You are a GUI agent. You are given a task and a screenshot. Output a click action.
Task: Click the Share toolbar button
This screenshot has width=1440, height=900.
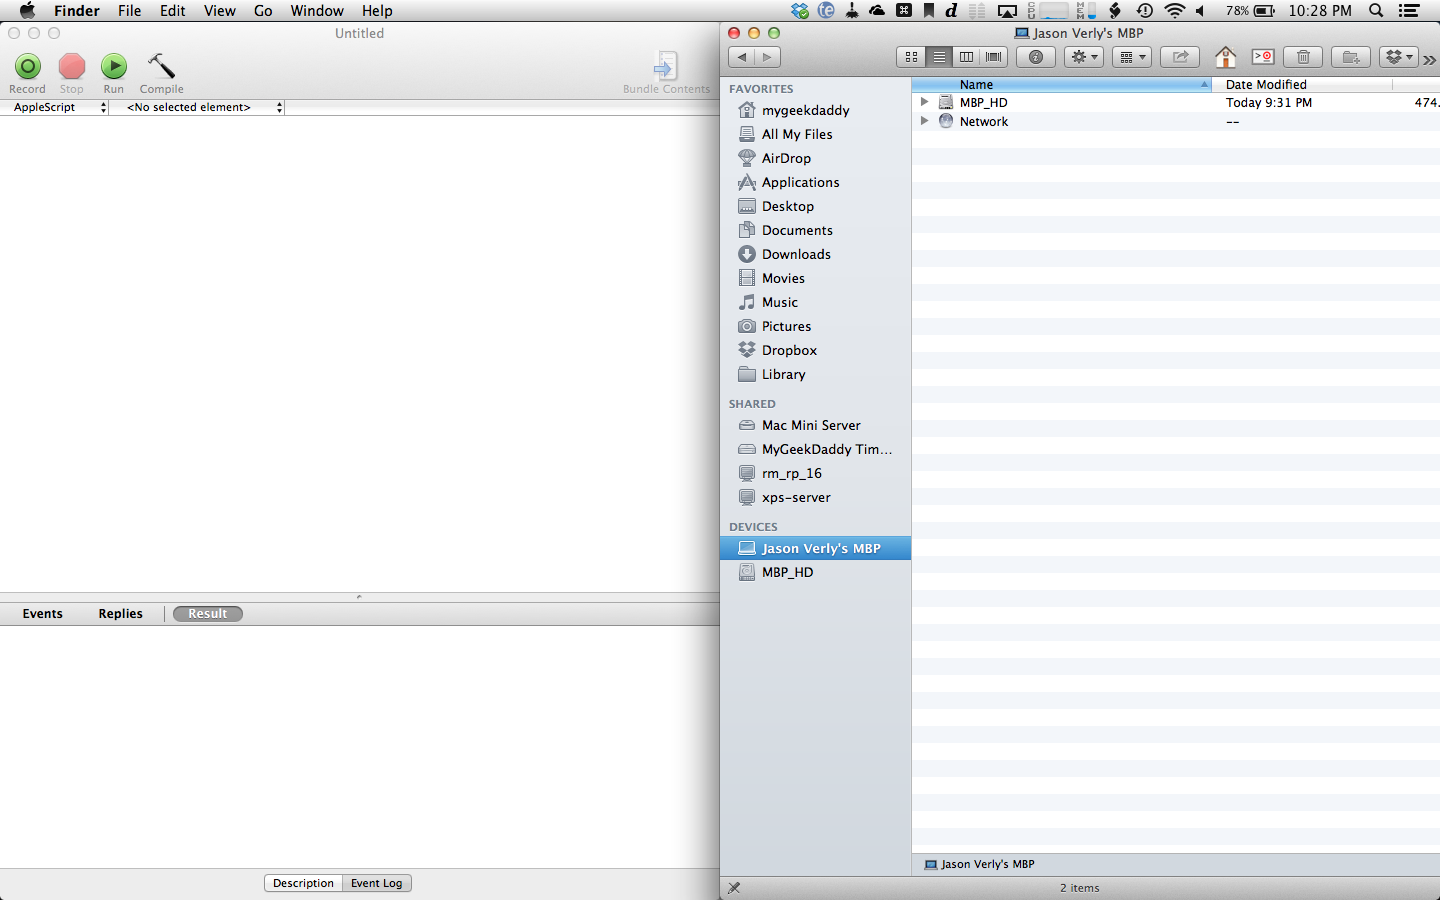click(1180, 57)
